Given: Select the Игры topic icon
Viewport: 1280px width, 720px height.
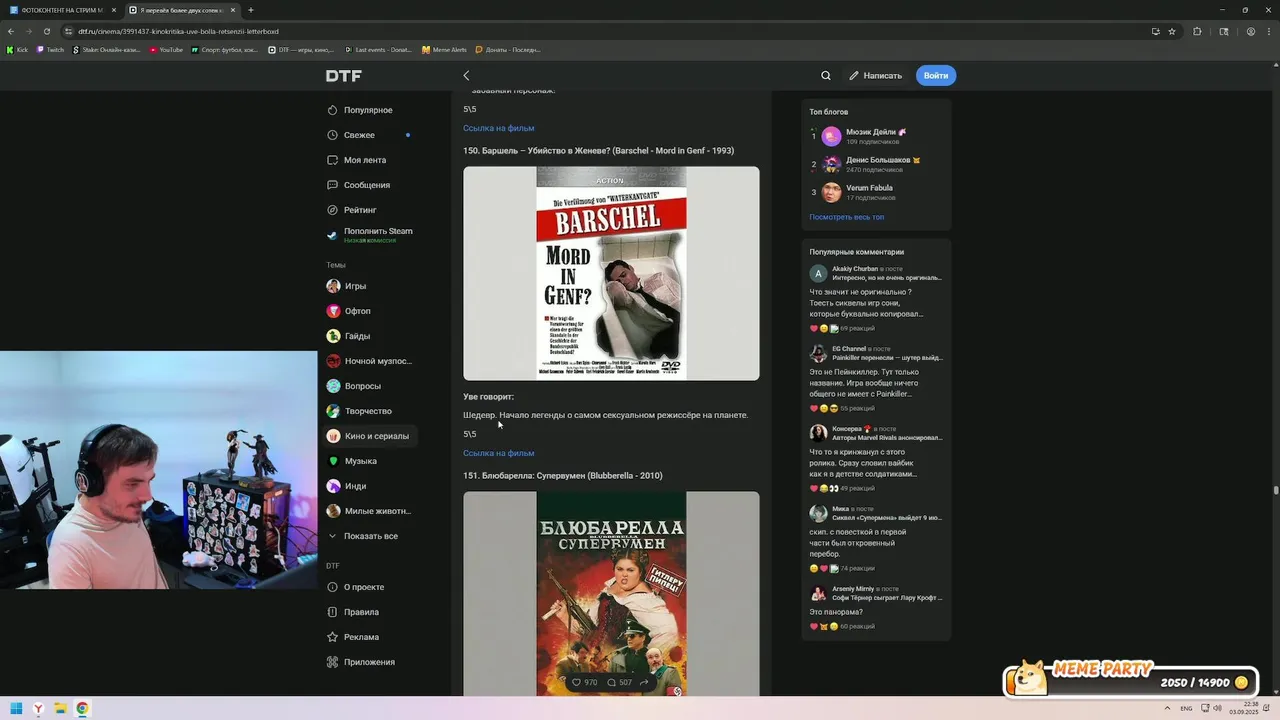Looking at the screenshot, I should [x=333, y=286].
